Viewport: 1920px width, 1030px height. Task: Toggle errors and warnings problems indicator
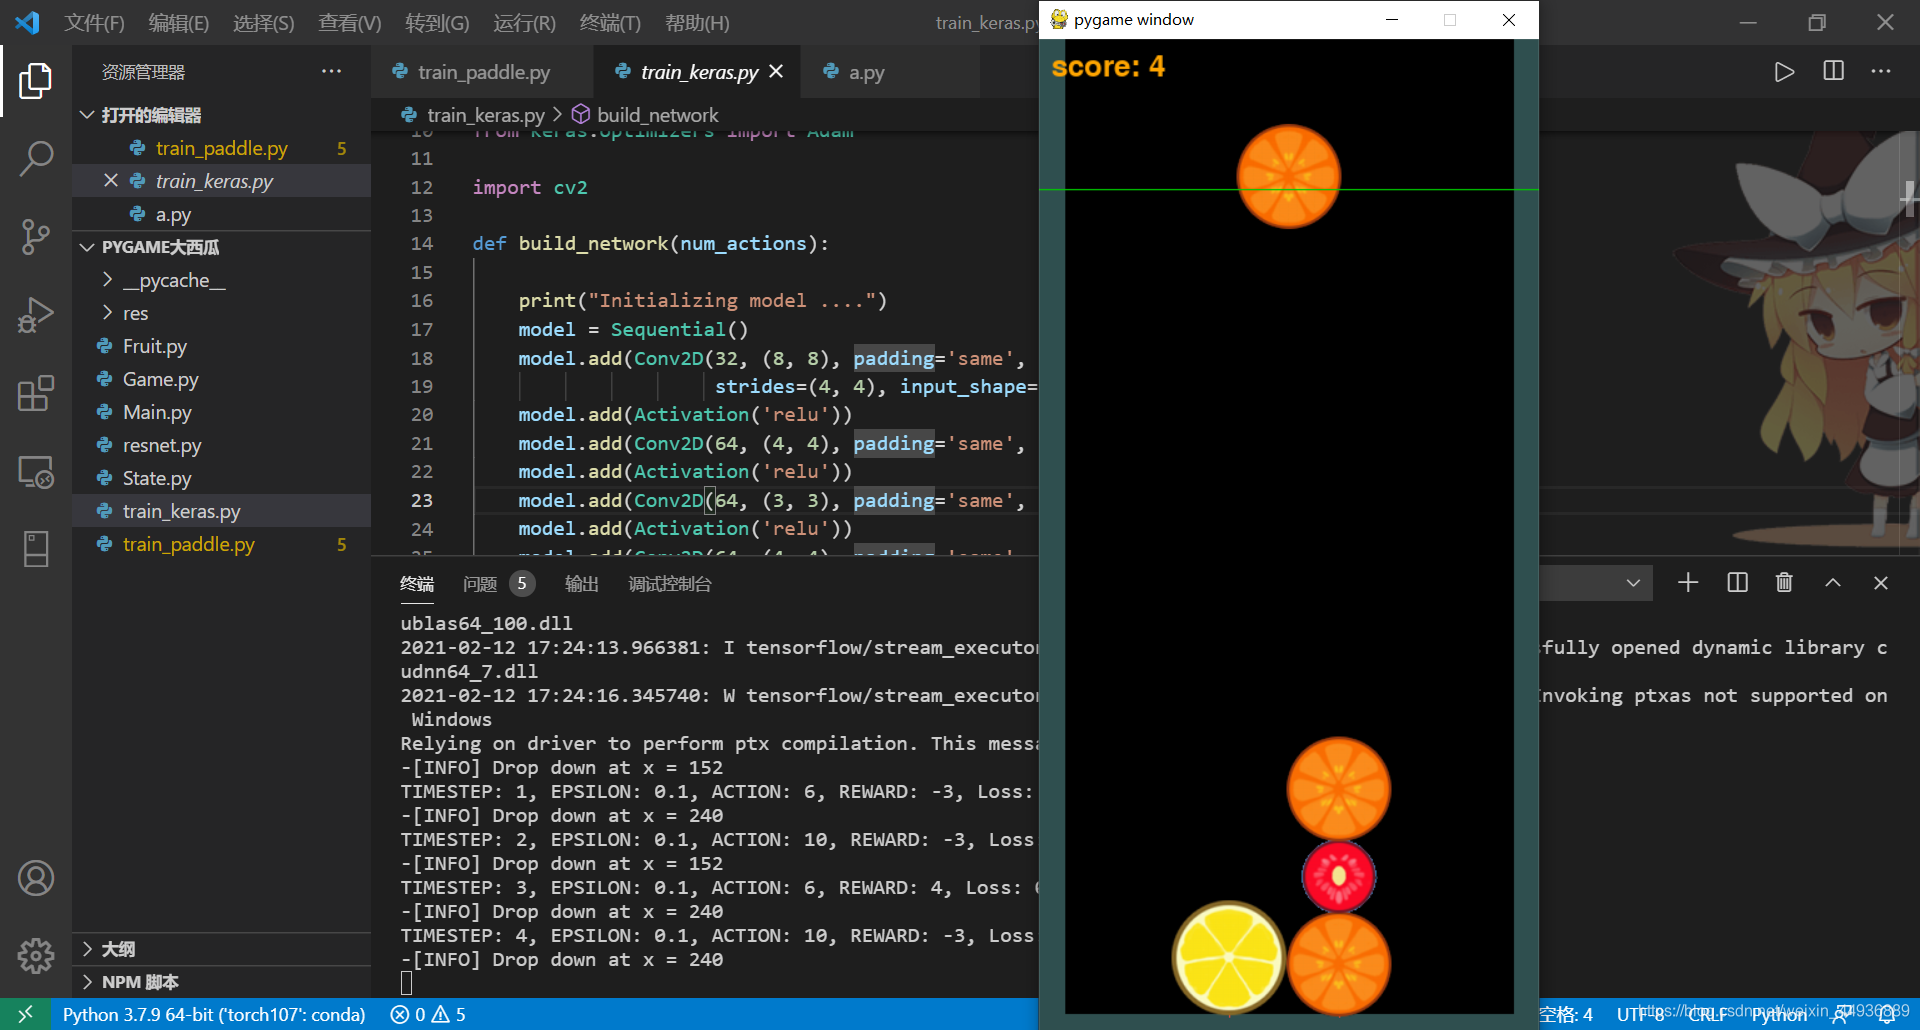coord(428,1014)
